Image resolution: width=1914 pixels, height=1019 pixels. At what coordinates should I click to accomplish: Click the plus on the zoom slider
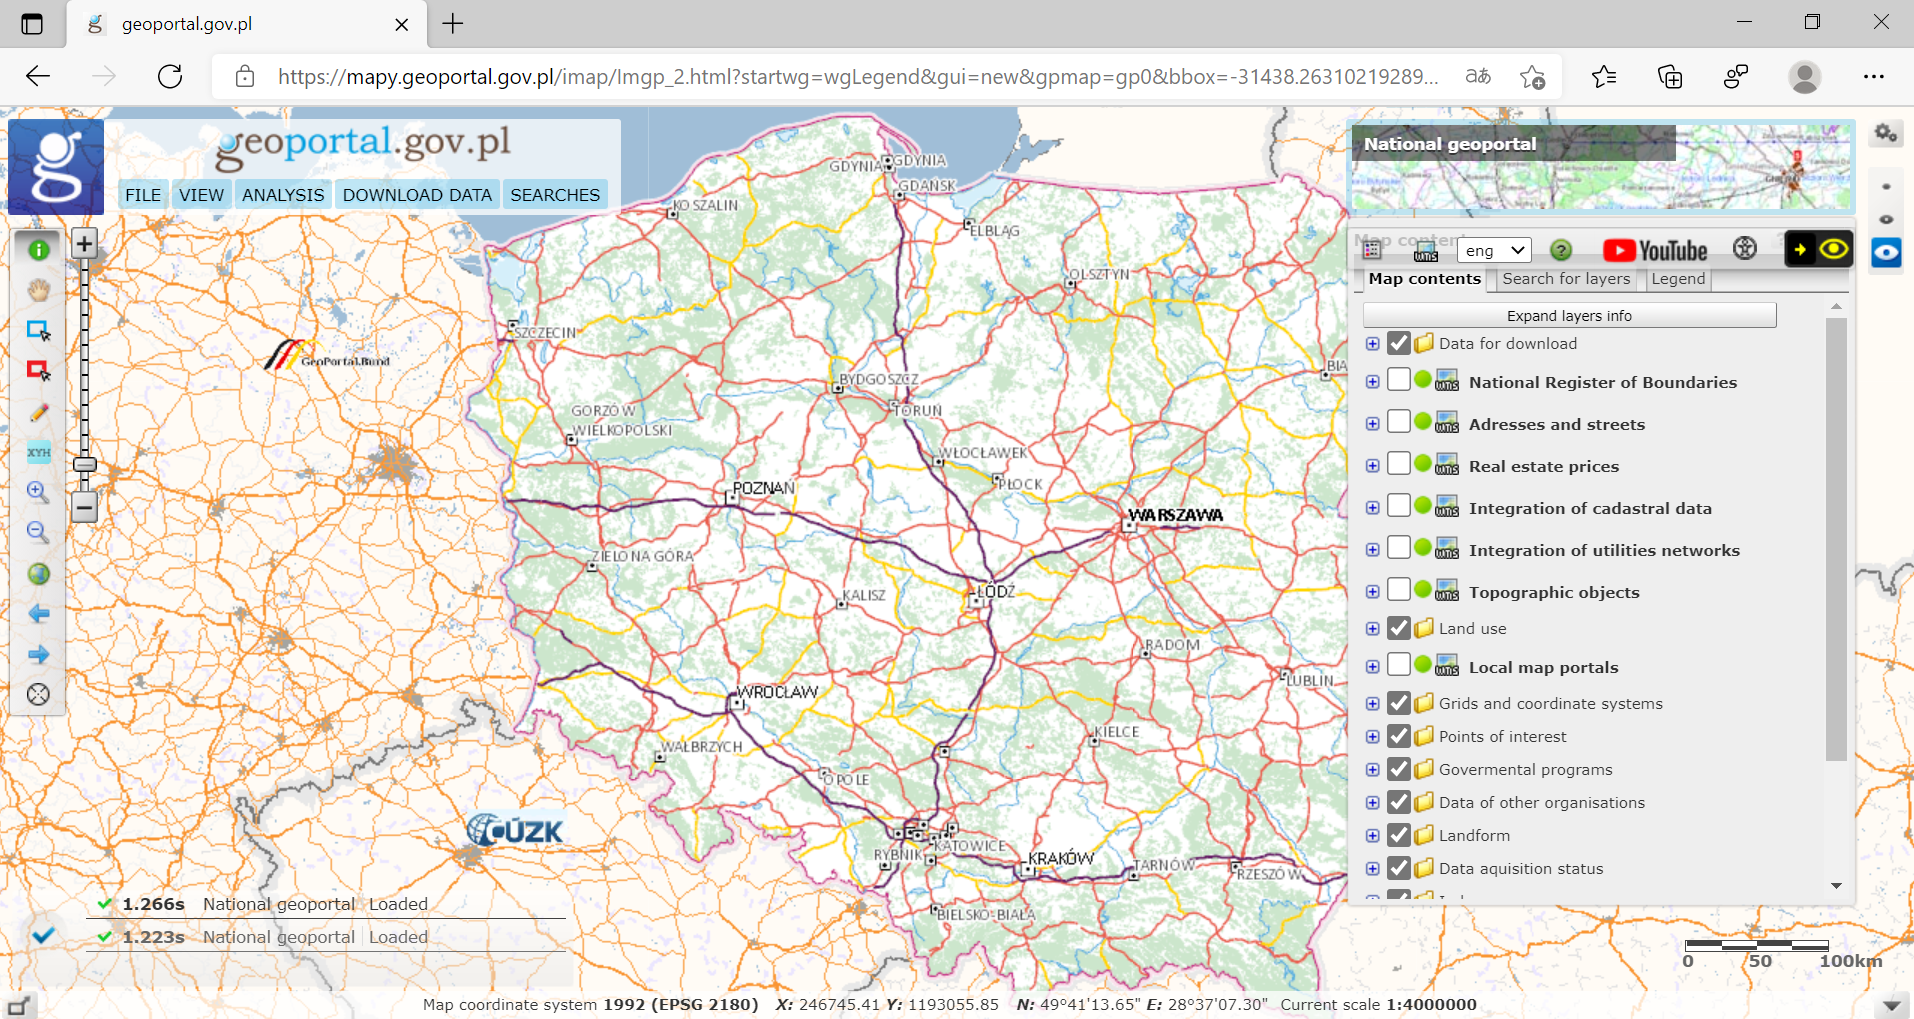(x=84, y=243)
